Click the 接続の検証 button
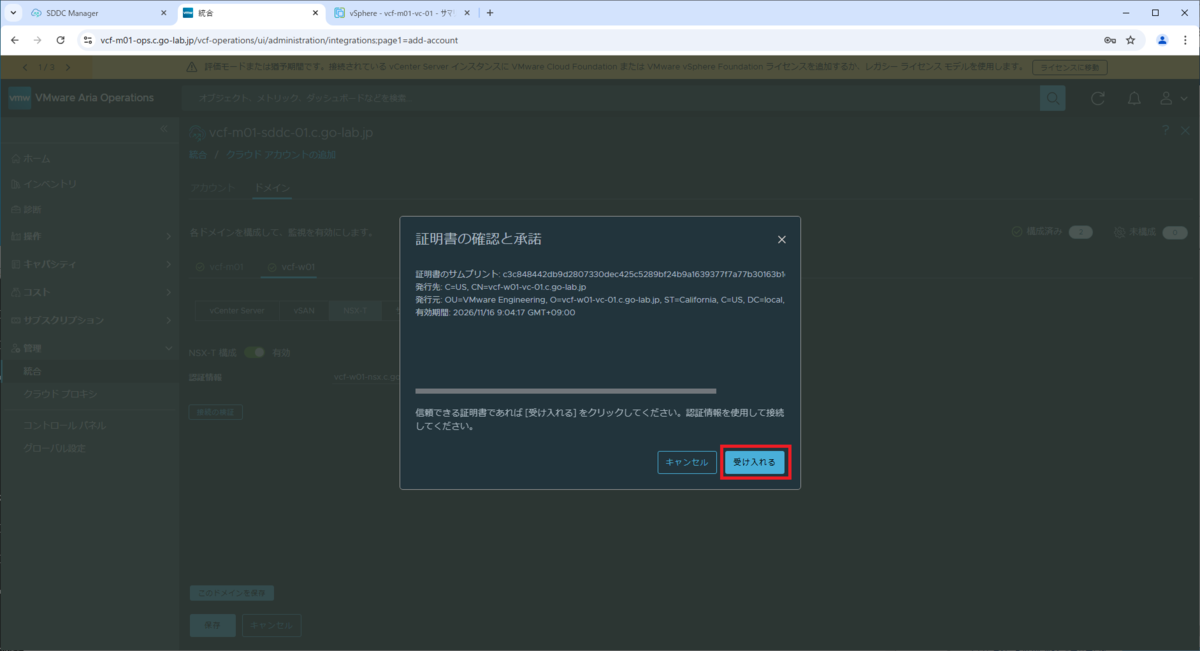The image size is (1200, 651). click(x=215, y=412)
